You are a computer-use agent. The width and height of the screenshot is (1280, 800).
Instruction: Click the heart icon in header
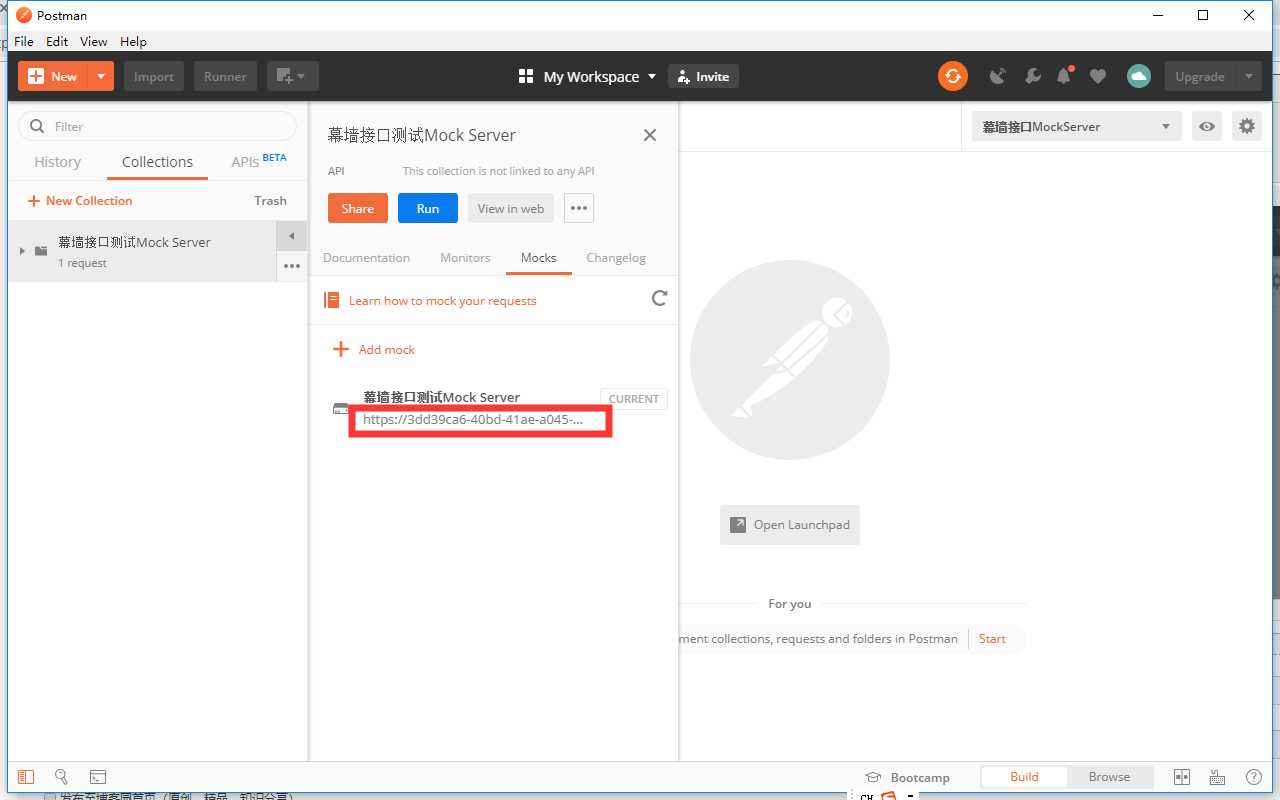tap(1098, 76)
